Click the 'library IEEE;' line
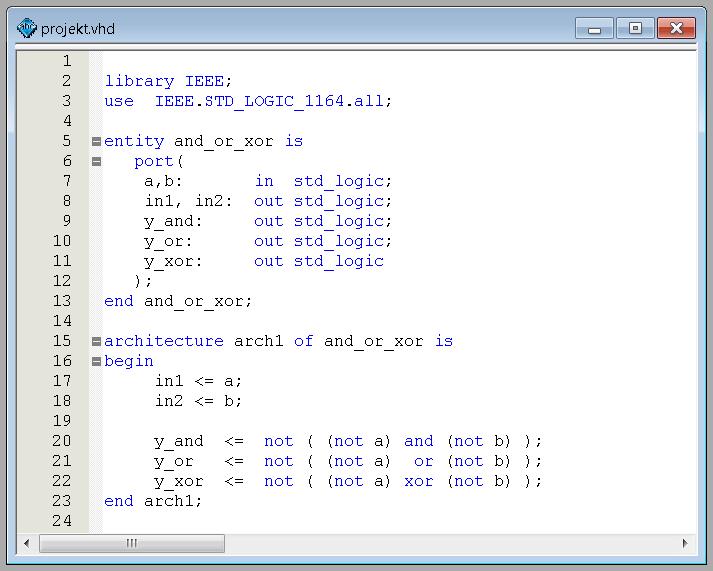Image resolution: width=713 pixels, height=571 pixels. (x=168, y=81)
